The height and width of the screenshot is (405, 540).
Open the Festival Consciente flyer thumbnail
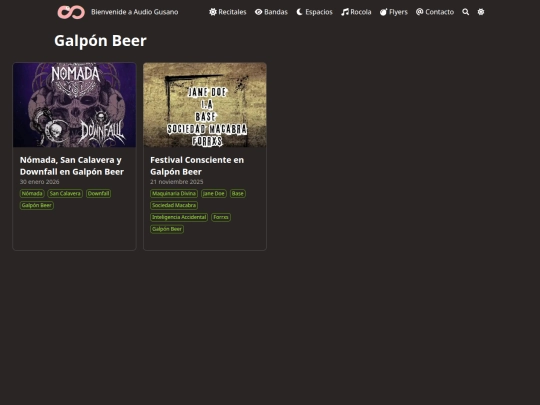[x=205, y=105]
